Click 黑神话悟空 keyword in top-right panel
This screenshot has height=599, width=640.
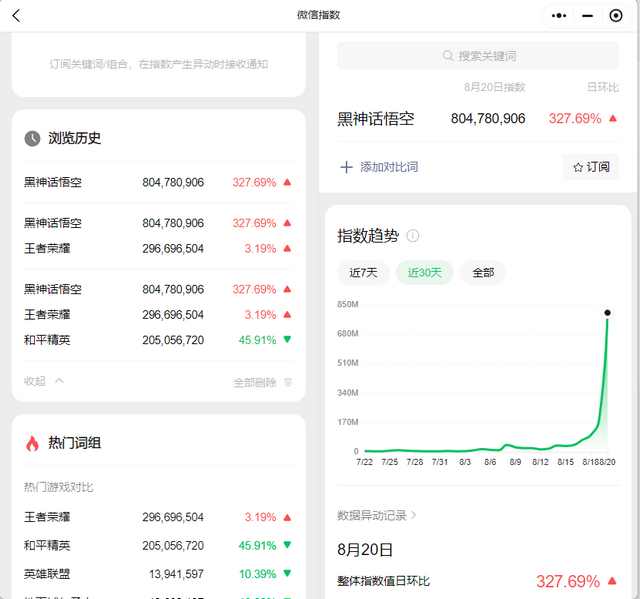[x=376, y=119]
